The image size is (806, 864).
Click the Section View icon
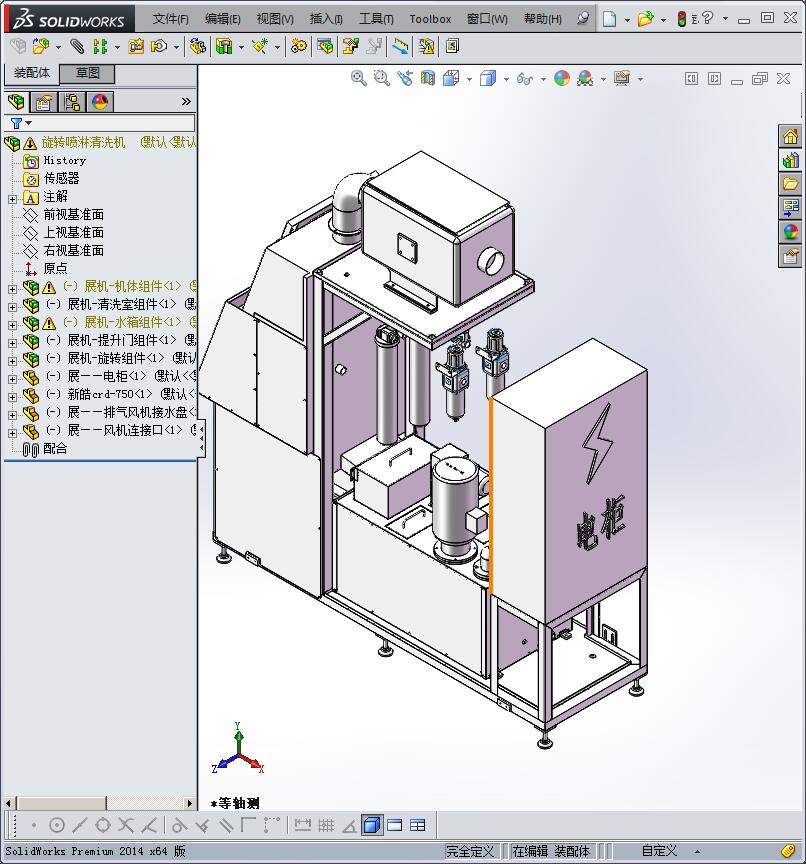[x=428, y=78]
